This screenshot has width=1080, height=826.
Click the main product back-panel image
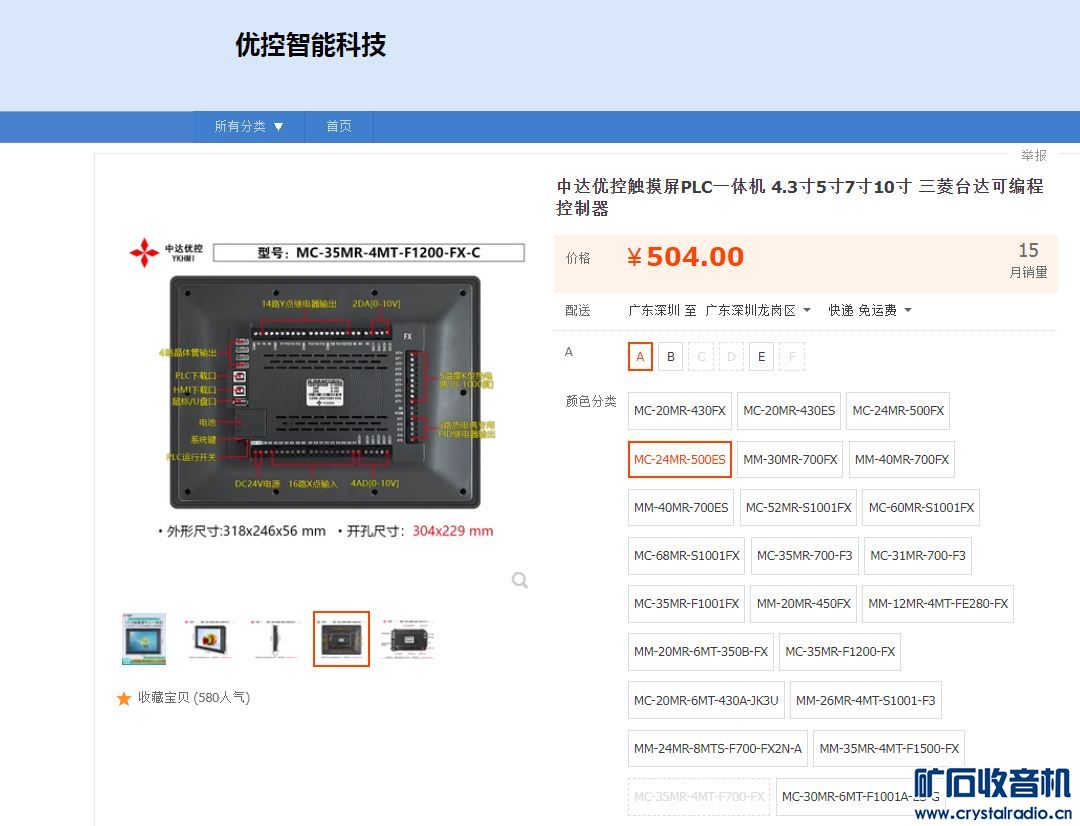tap(325, 392)
